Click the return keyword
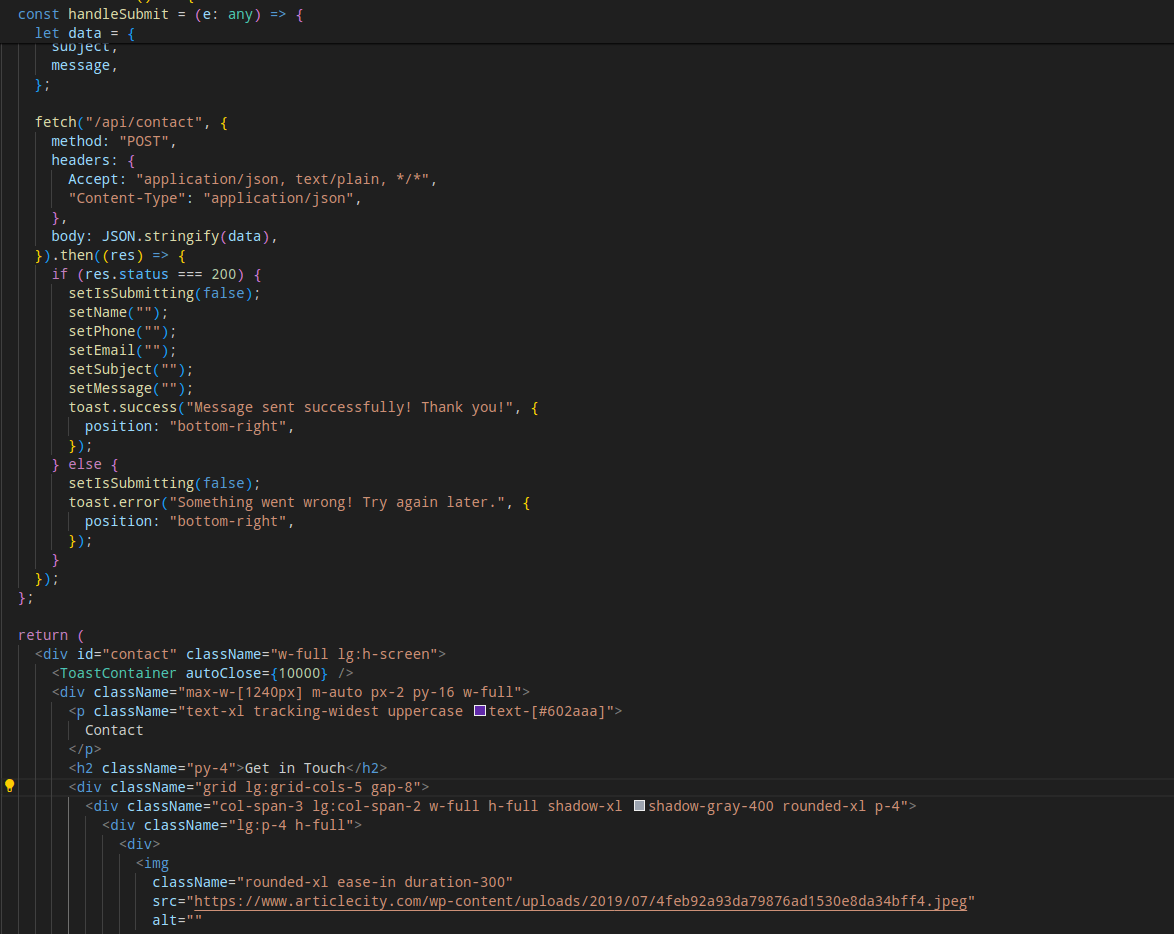 [x=43, y=635]
